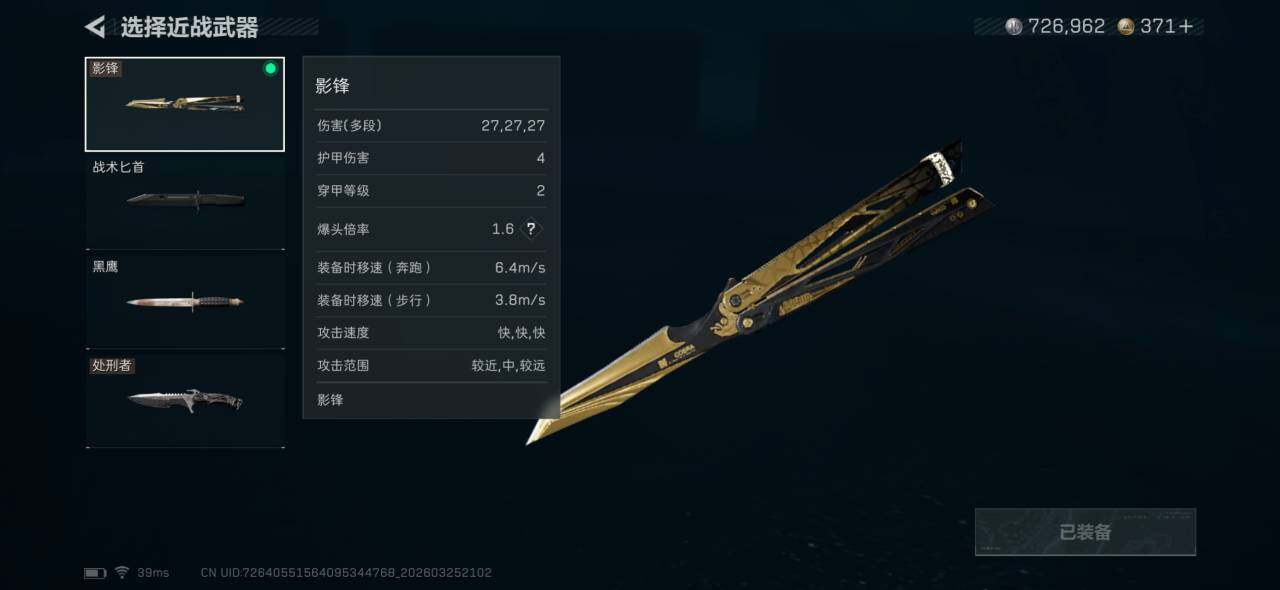The image size is (1280, 590).
Task: Click the 伤害(多段) damage stat row
Action: (x=431, y=126)
